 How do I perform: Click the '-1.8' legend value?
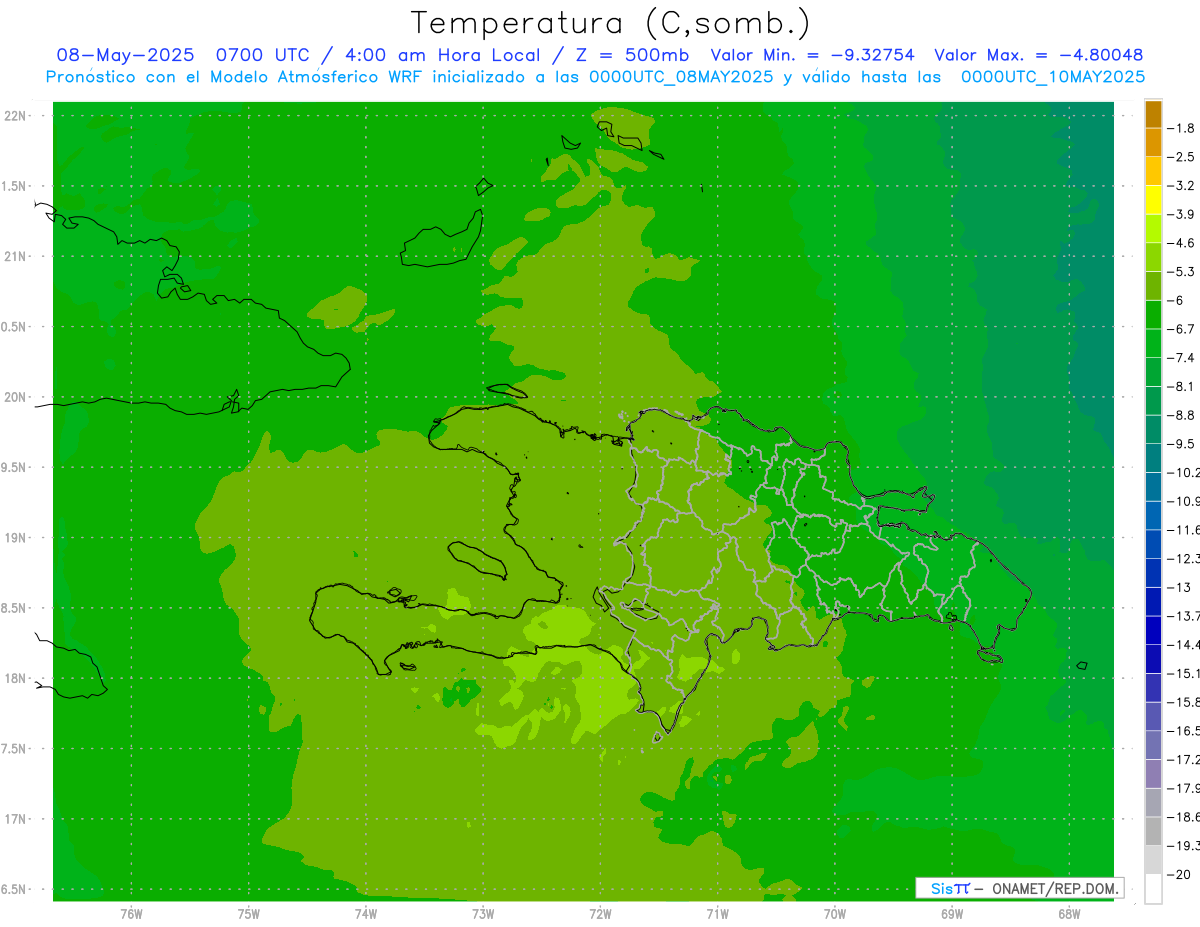point(1183,128)
